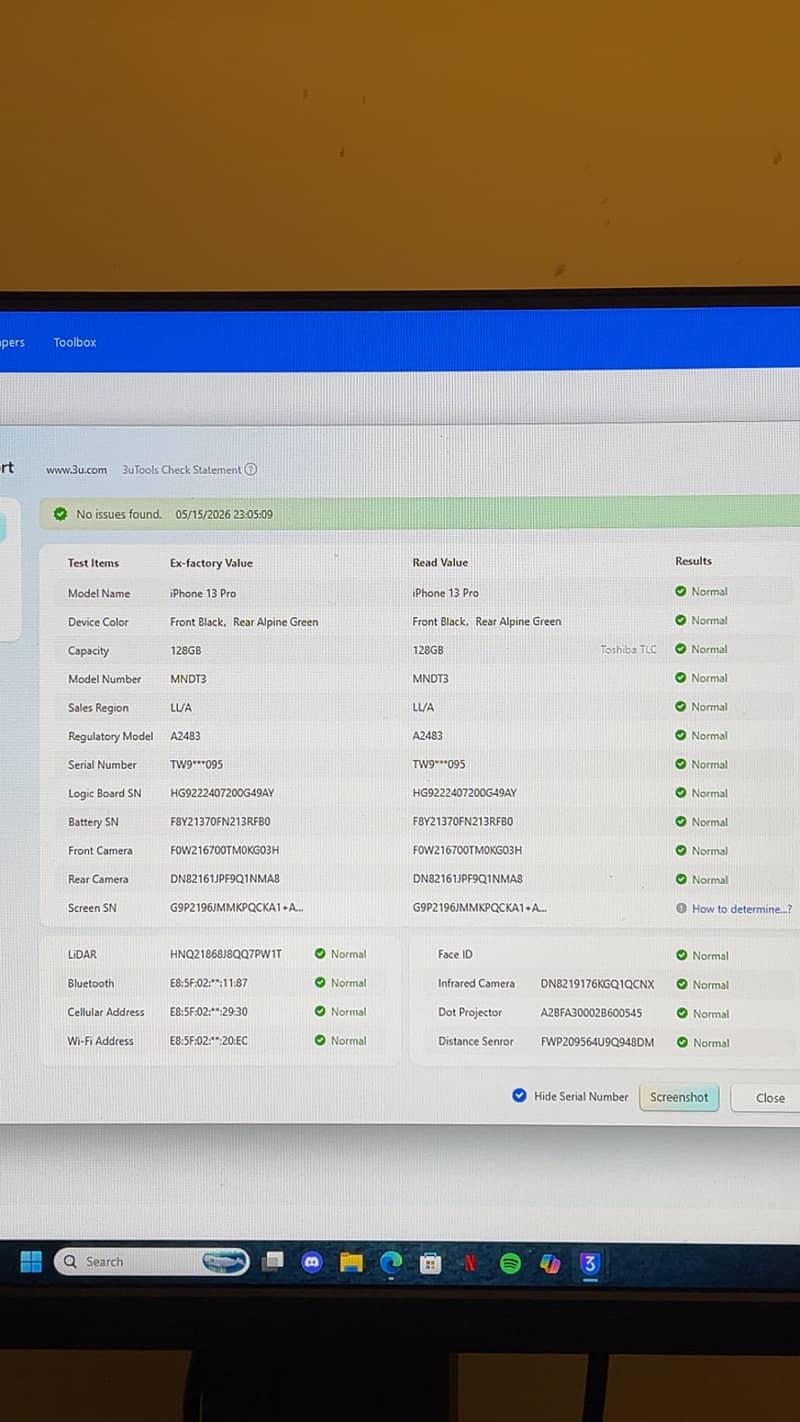The image size is (800, 1422).
Task: Click the Distance Sensor value 'FWP209564U9Q948DM'
Action: pos(597,1042)
